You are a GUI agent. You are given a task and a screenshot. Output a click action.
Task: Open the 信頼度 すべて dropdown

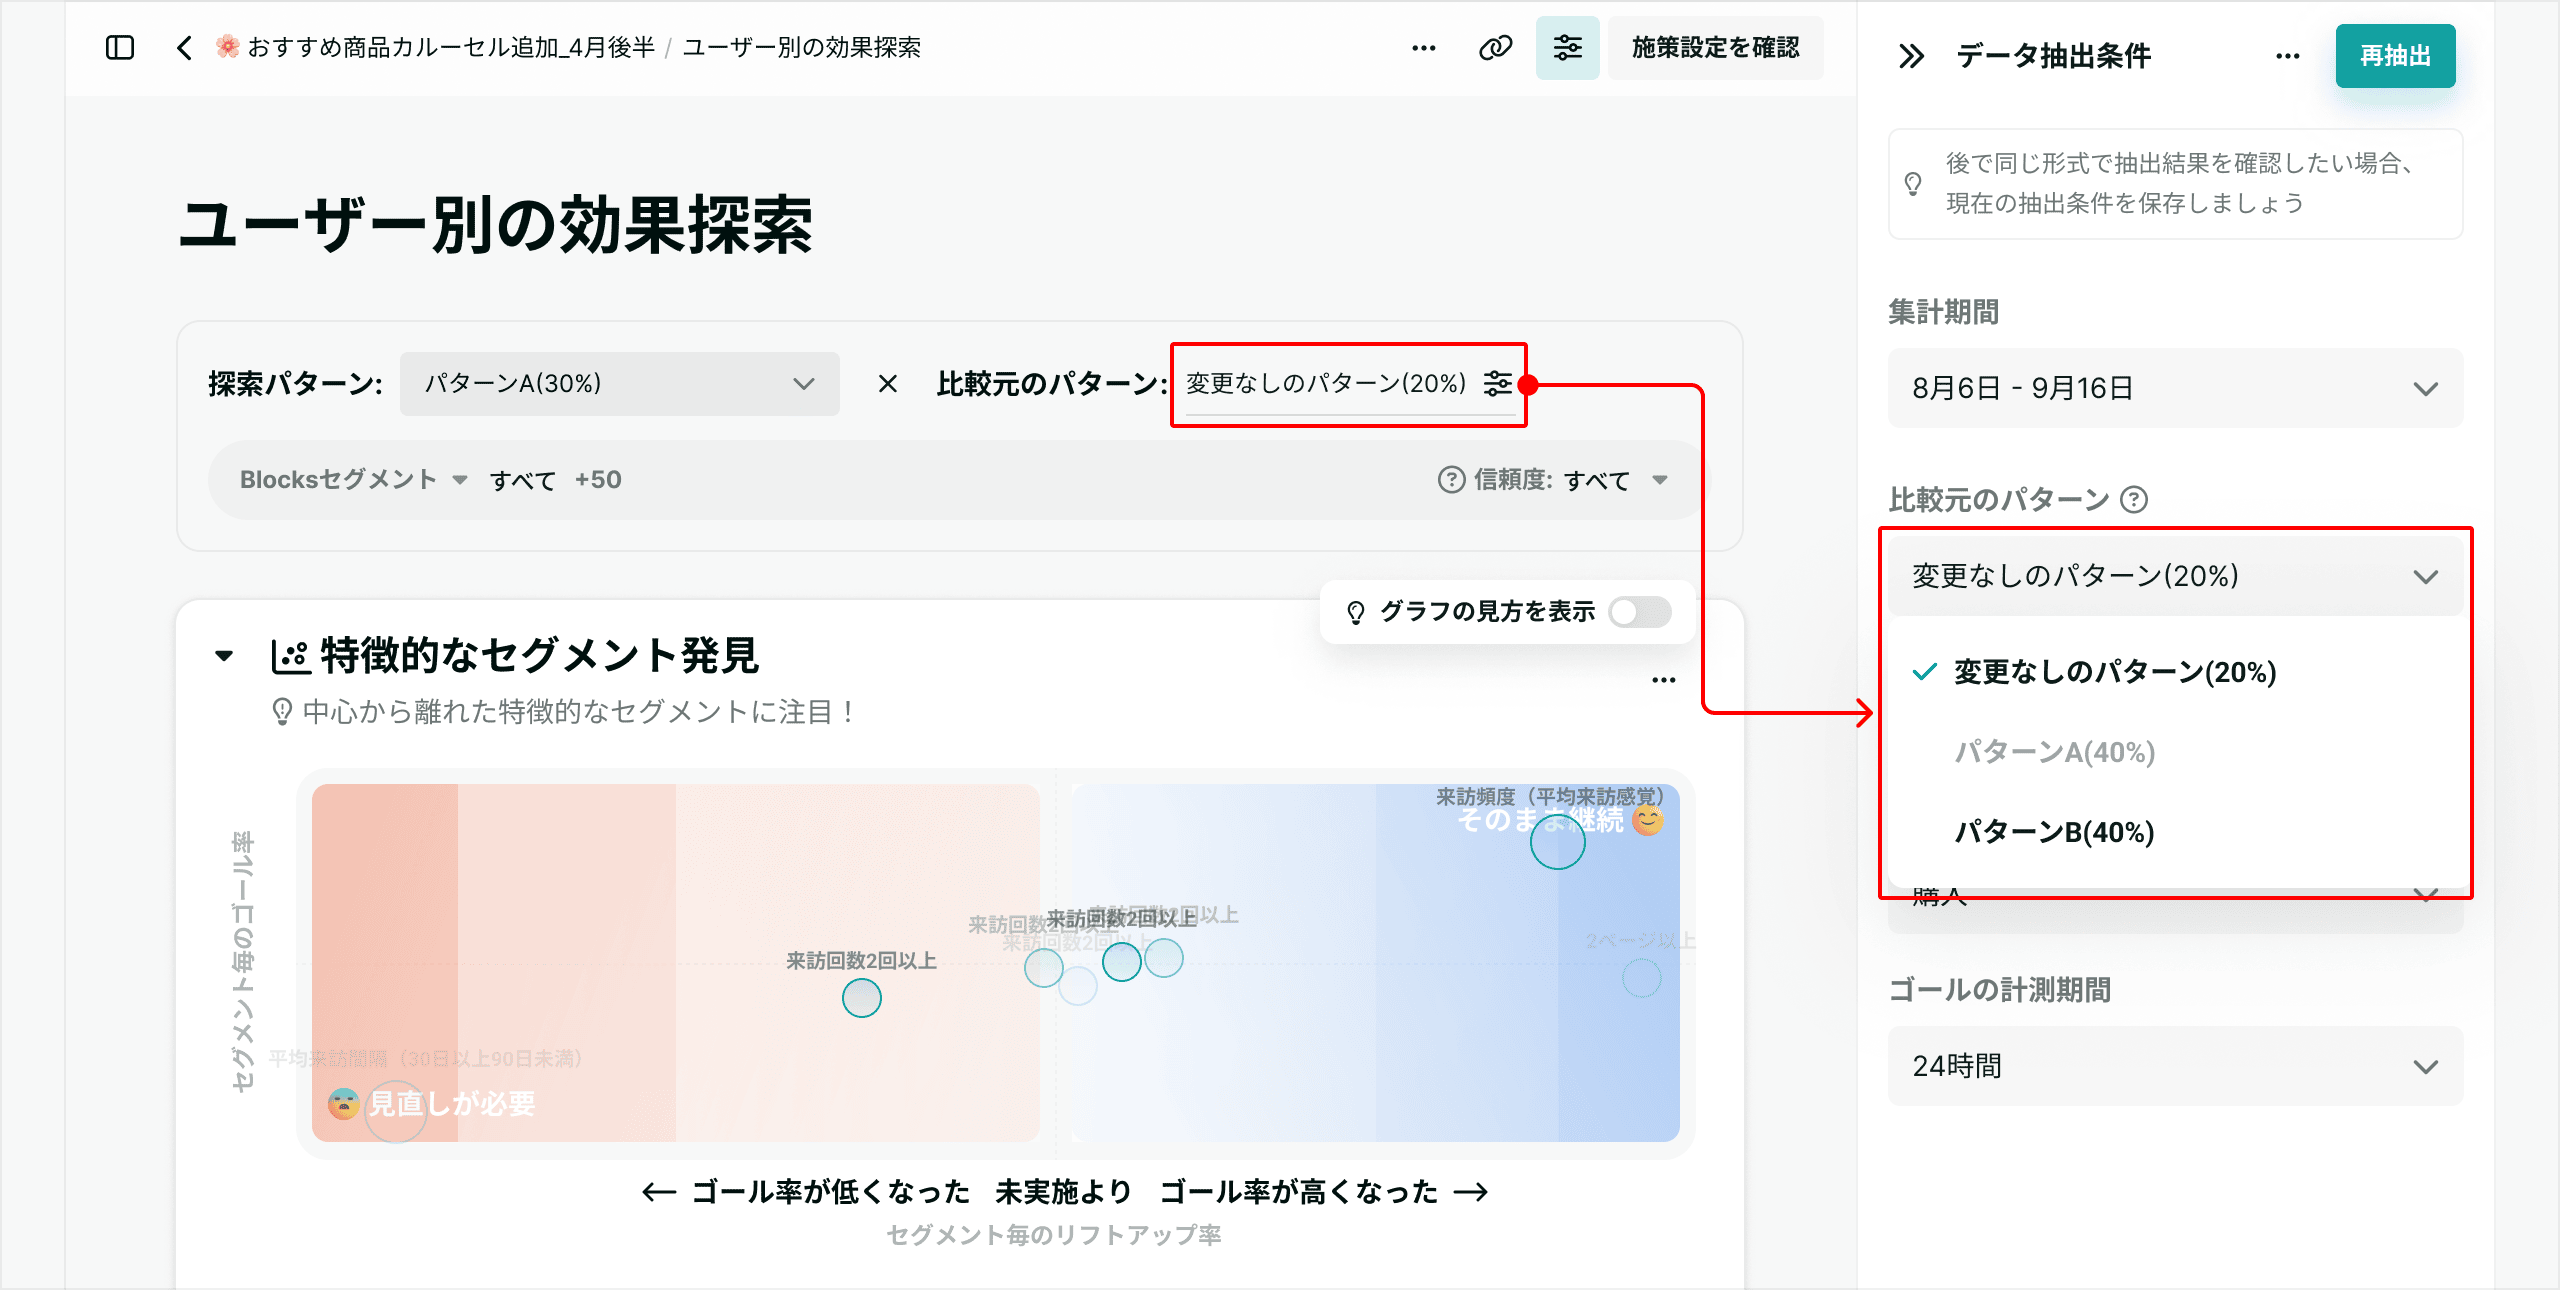(x=1616, y=480)
